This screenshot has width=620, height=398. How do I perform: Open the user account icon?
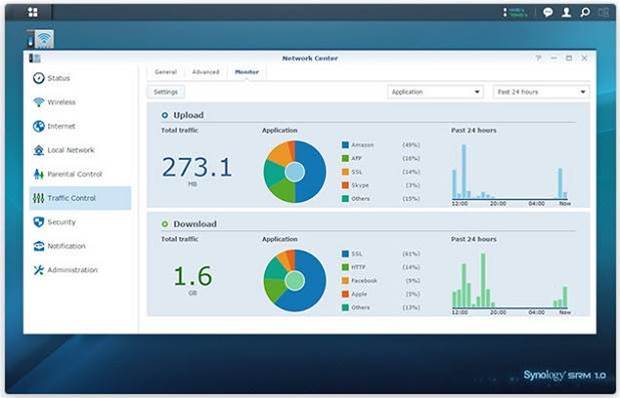[x=566, y=12]
